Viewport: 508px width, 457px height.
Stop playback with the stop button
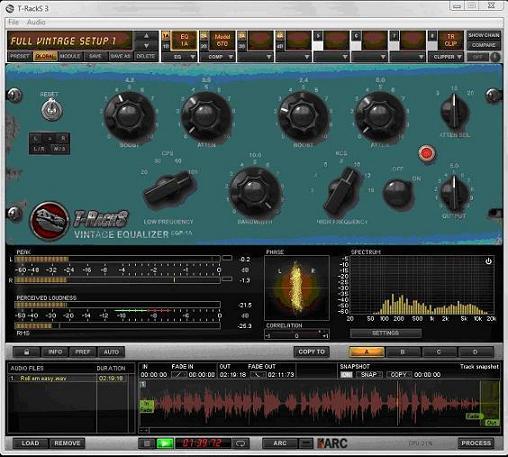pos(147,443)
